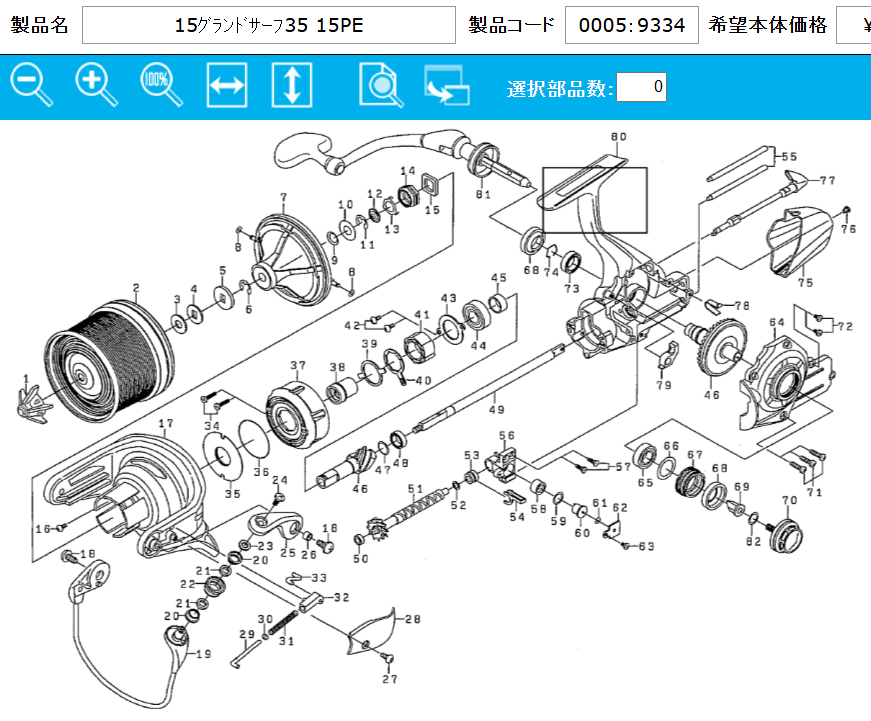The height and width of the screenshot is (721, 871).
Task: Click the zoom out magnifier icon
Action: point(32,85)
